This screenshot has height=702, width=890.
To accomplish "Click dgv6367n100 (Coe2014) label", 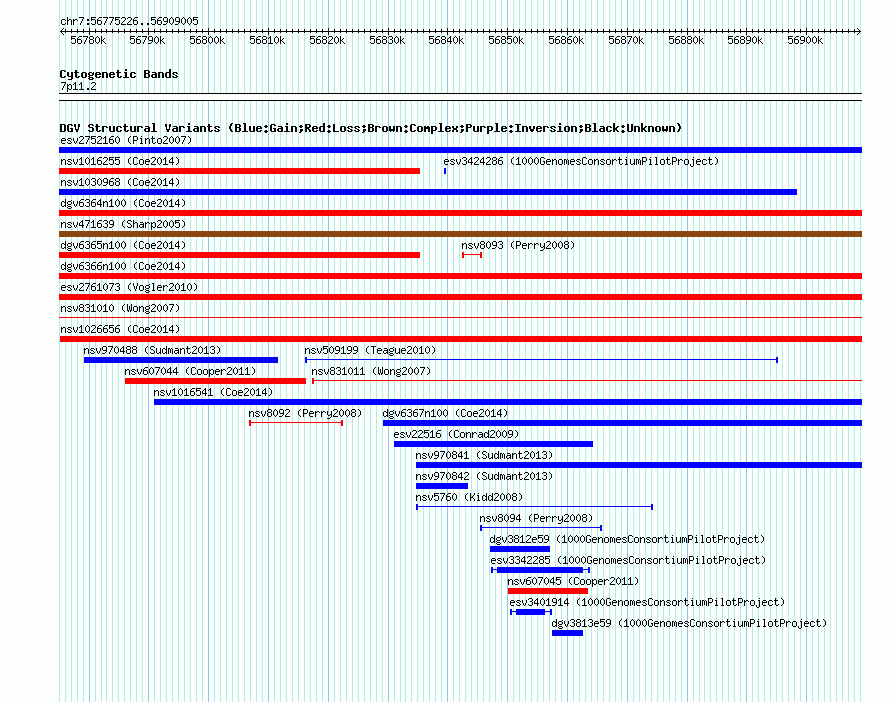I will click(445, 413).
